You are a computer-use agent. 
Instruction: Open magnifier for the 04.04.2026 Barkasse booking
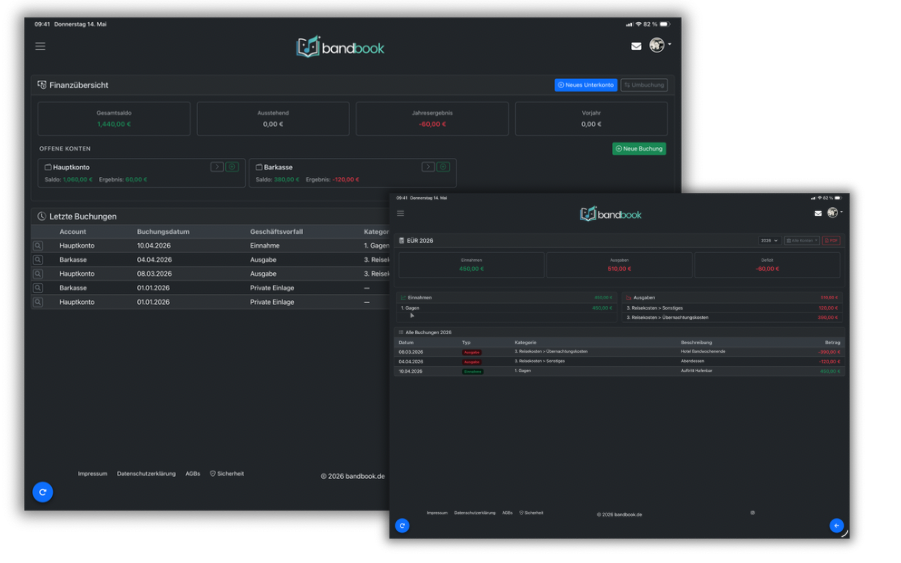point(38,260)
